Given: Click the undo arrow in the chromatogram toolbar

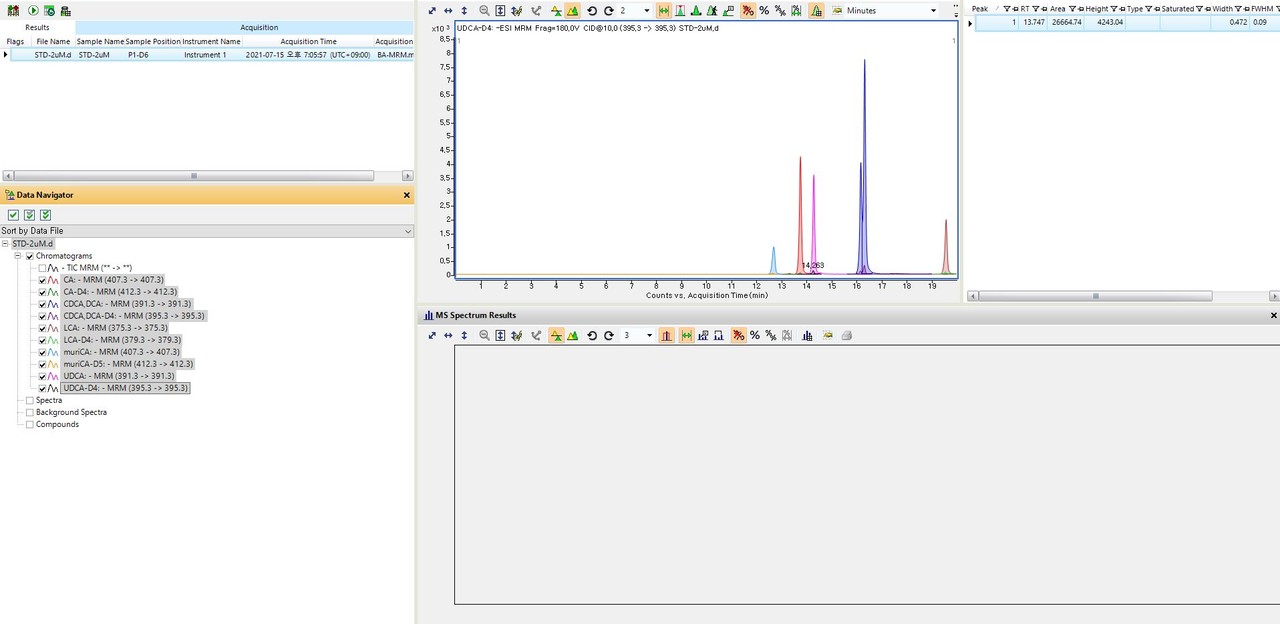Looking at the screenshot, I should click(591, 10).
